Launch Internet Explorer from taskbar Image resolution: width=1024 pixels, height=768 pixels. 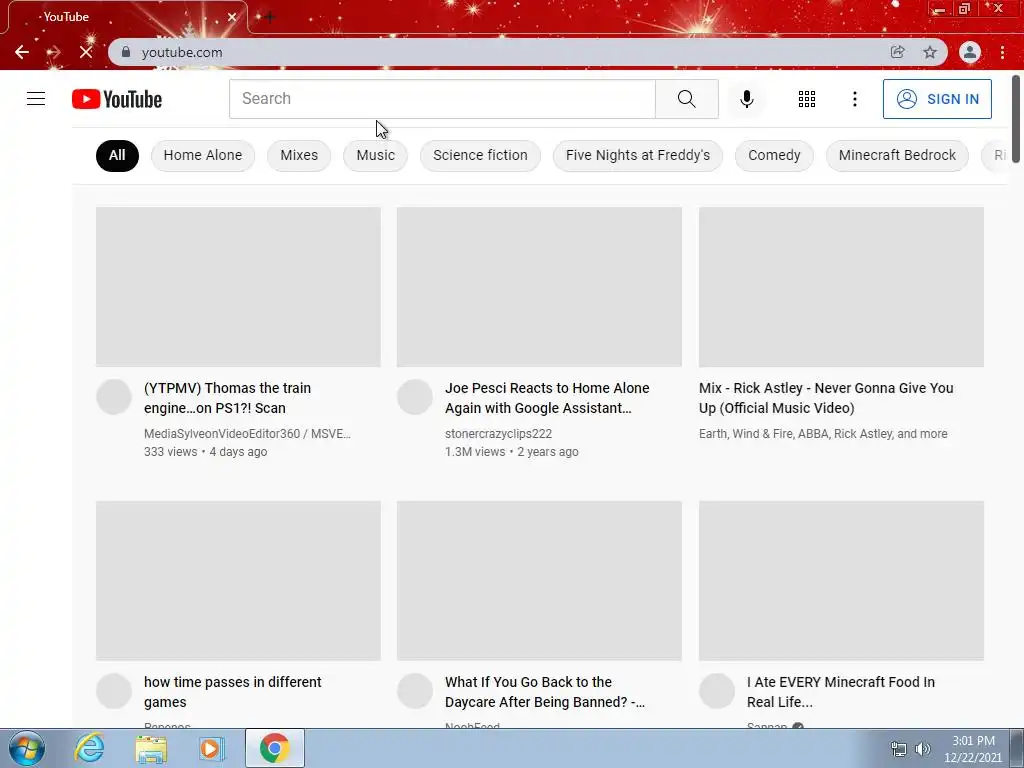(89, 748)
